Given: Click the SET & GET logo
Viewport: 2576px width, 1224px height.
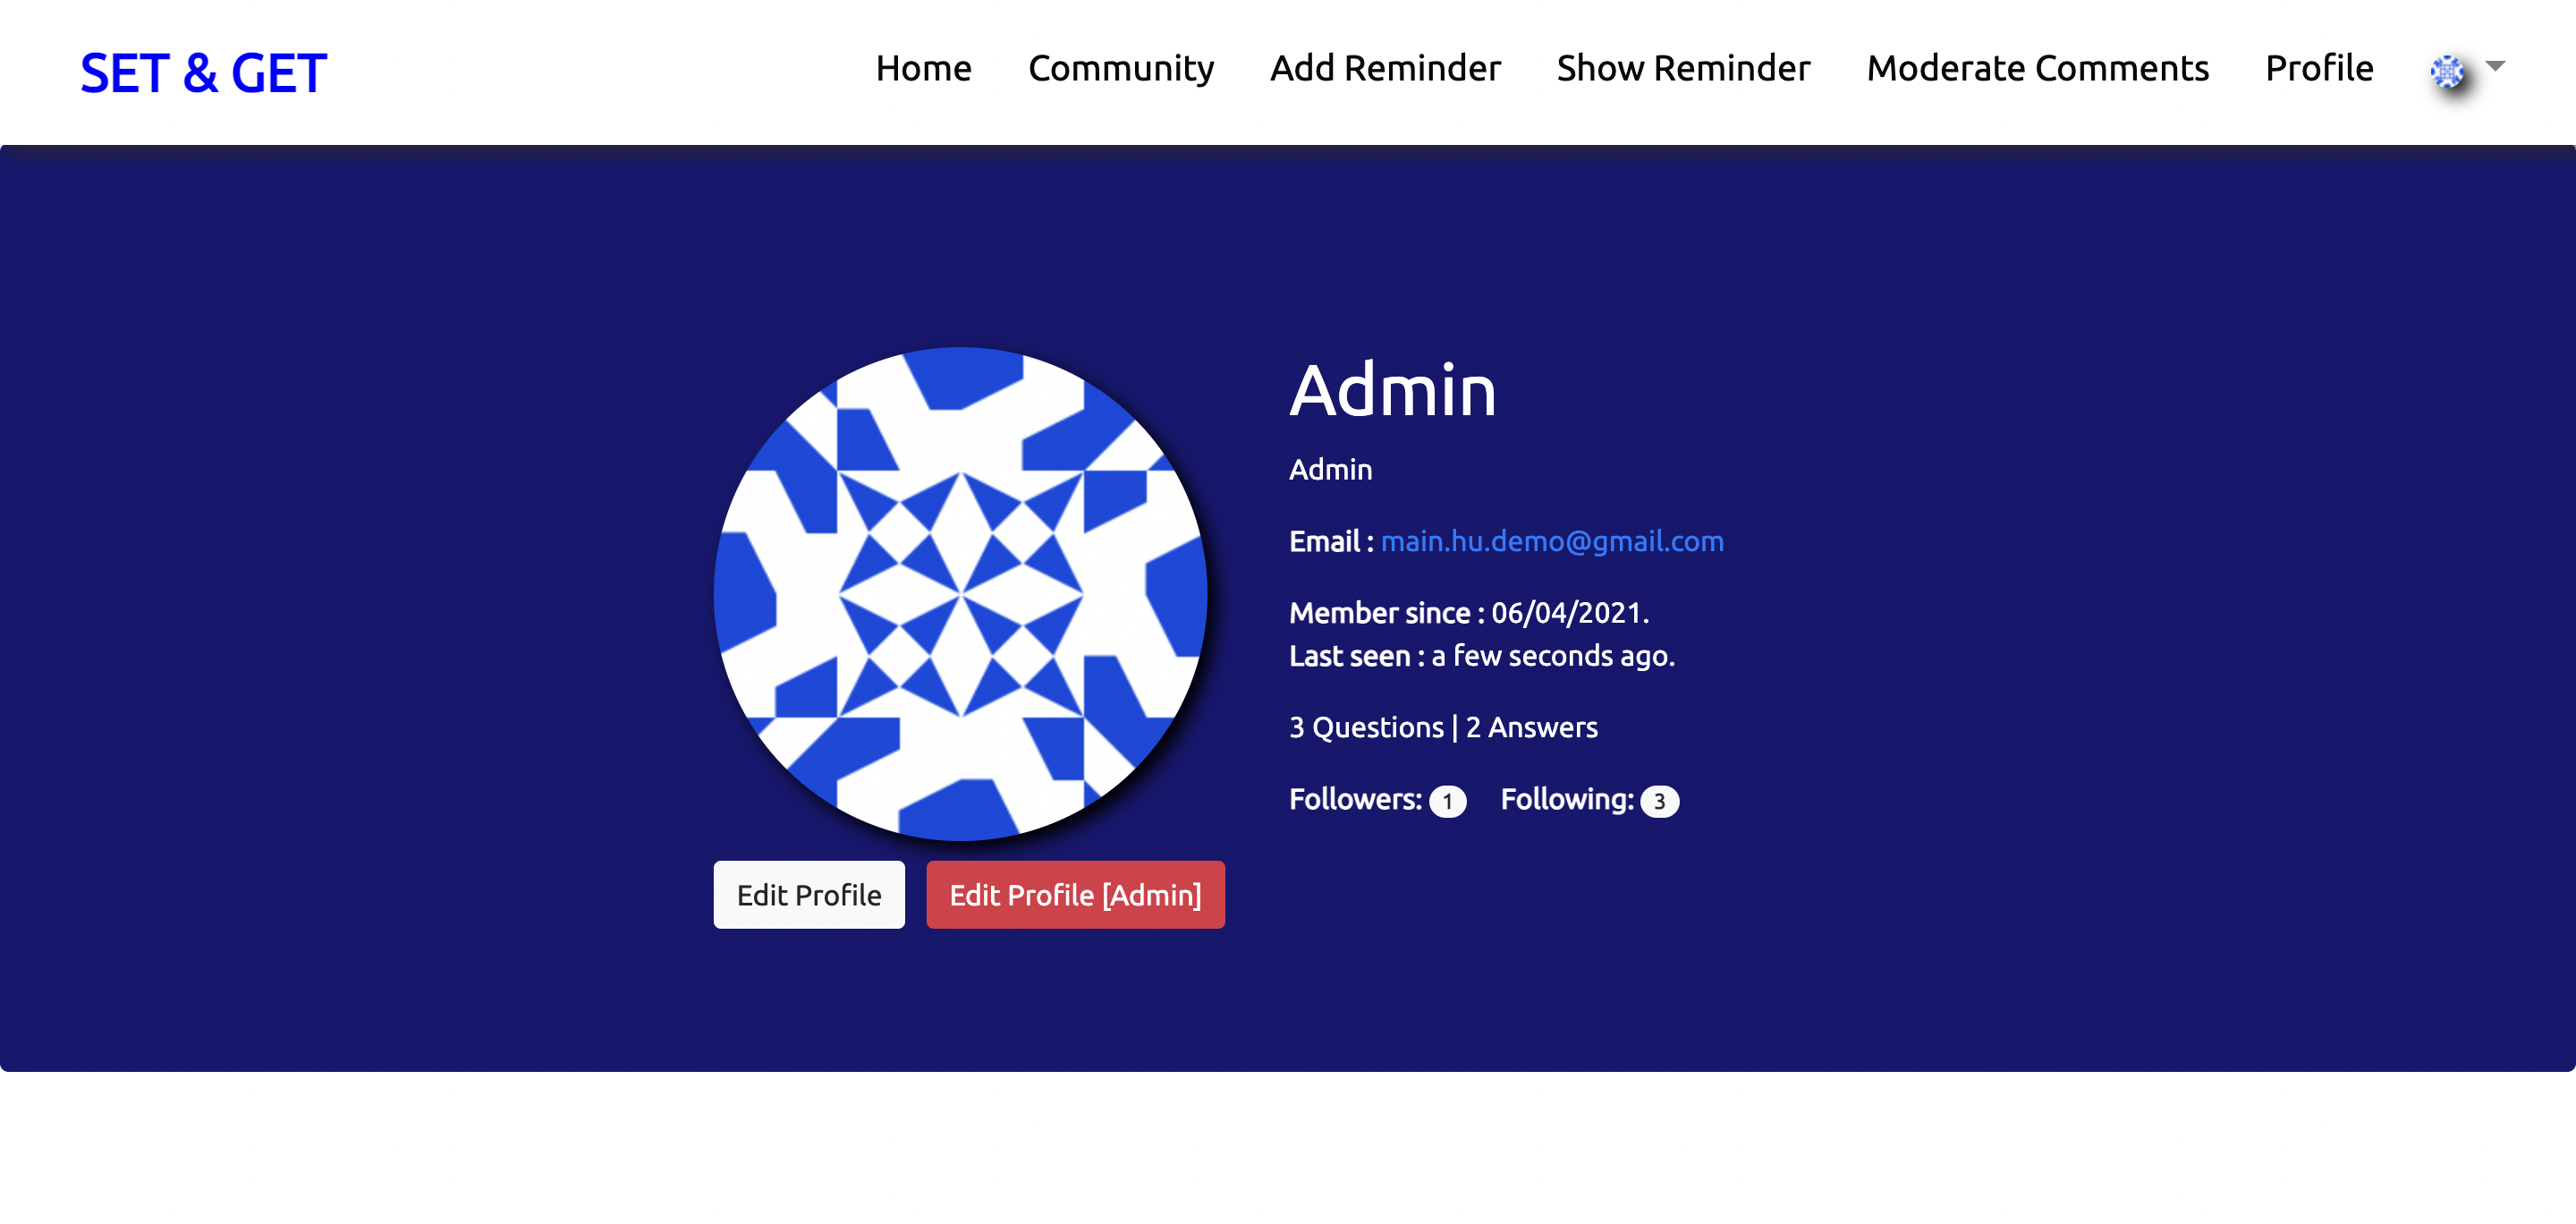Looking at the screenshot, I should click(203, 73).
